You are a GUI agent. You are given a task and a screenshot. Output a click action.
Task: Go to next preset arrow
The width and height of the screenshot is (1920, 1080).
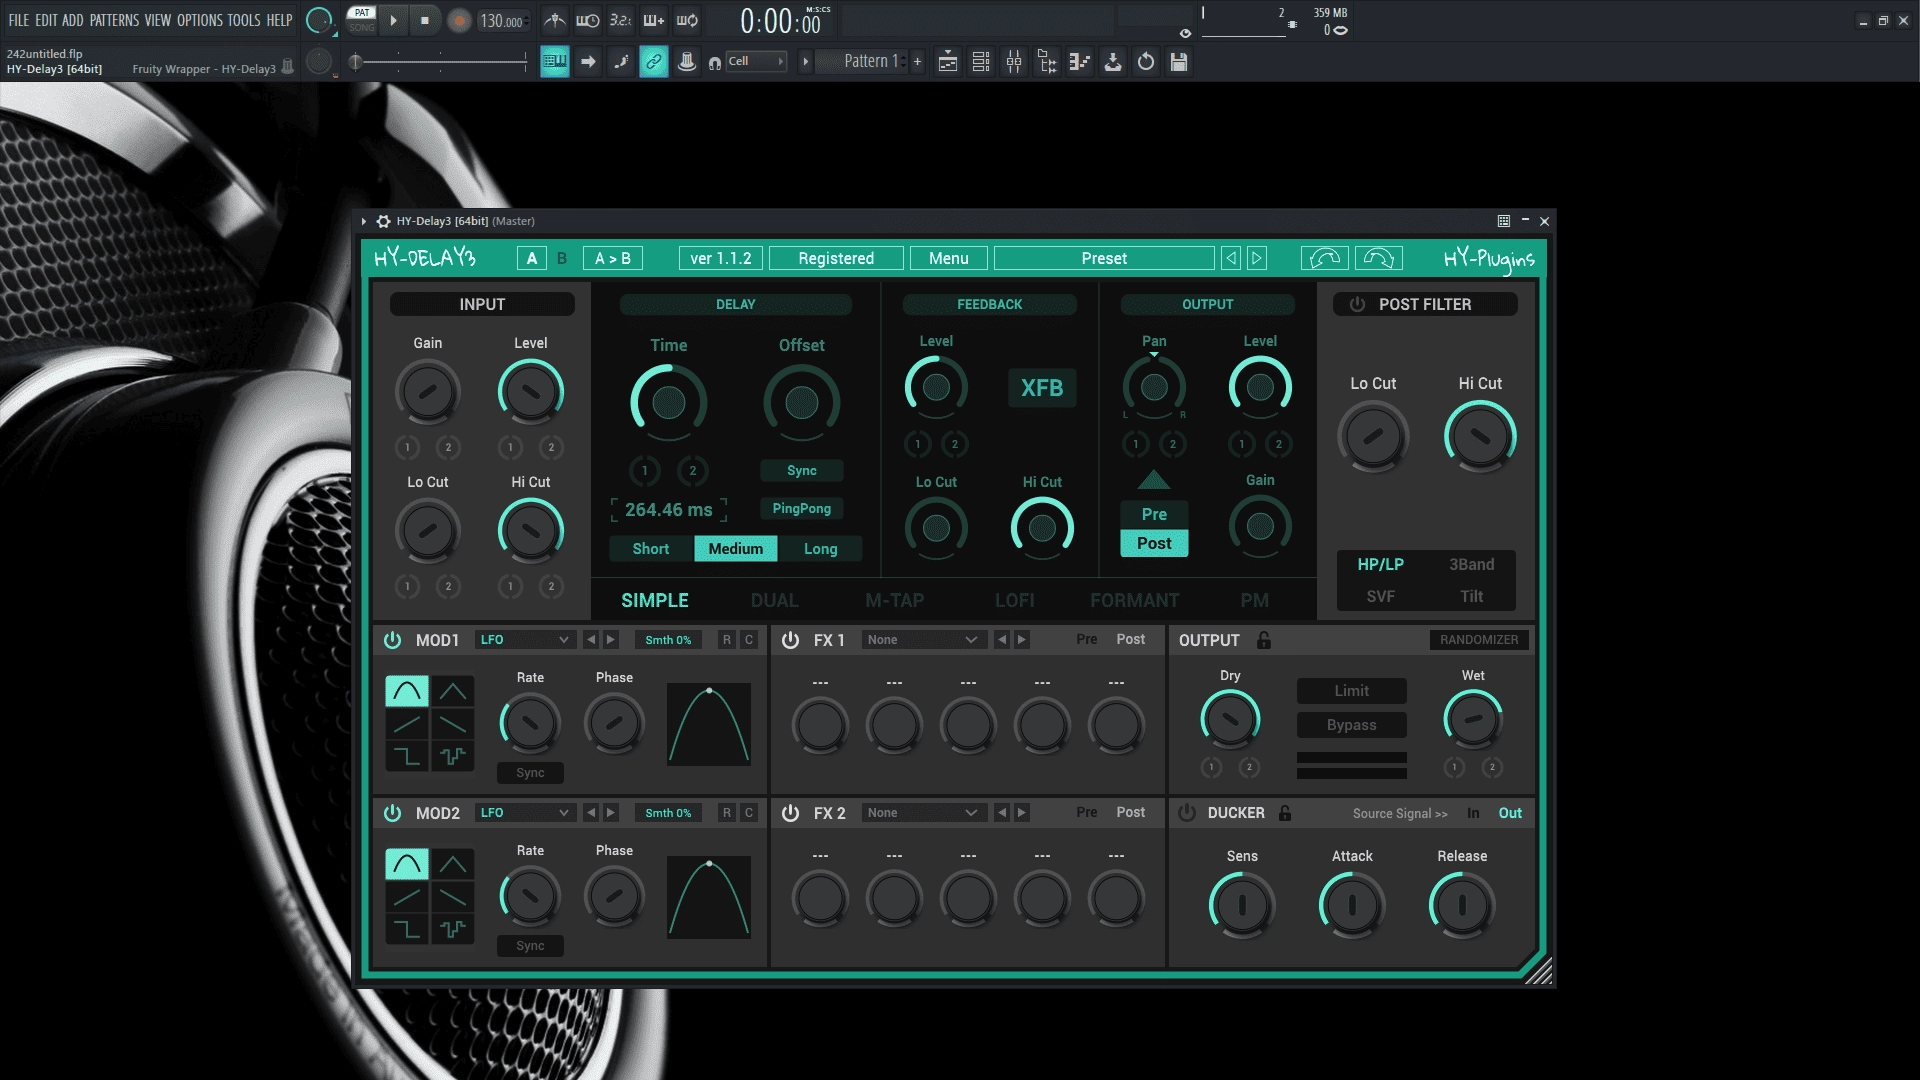click(x=1257, y=258)
